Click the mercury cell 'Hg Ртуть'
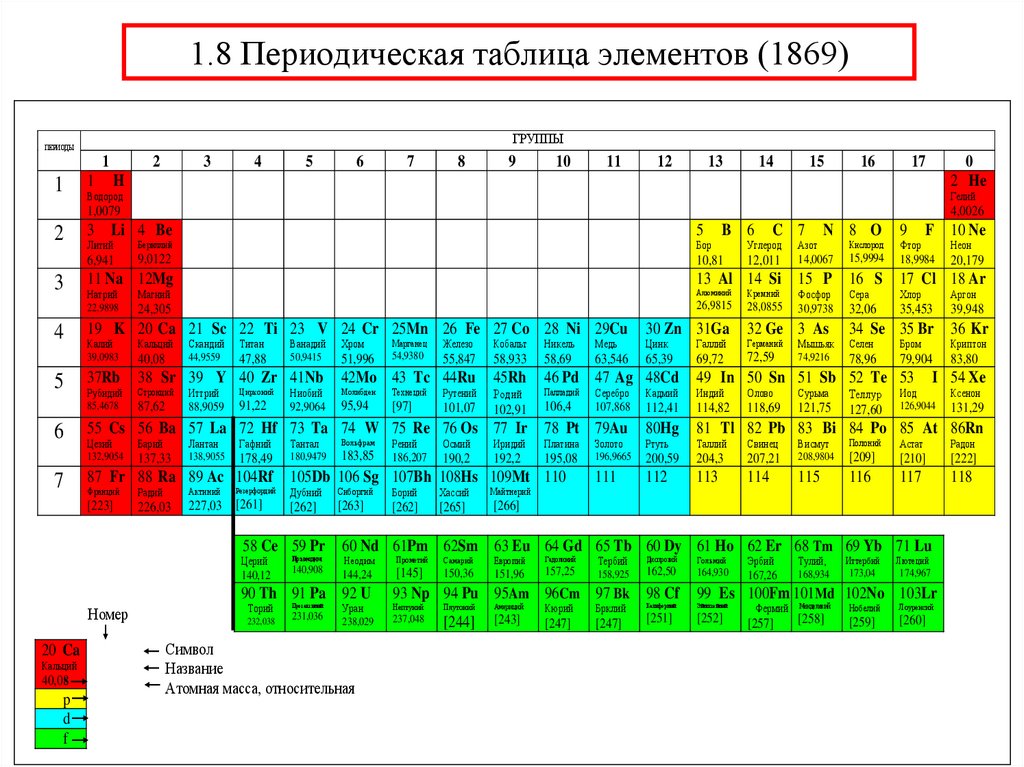 tap(665, 442)
